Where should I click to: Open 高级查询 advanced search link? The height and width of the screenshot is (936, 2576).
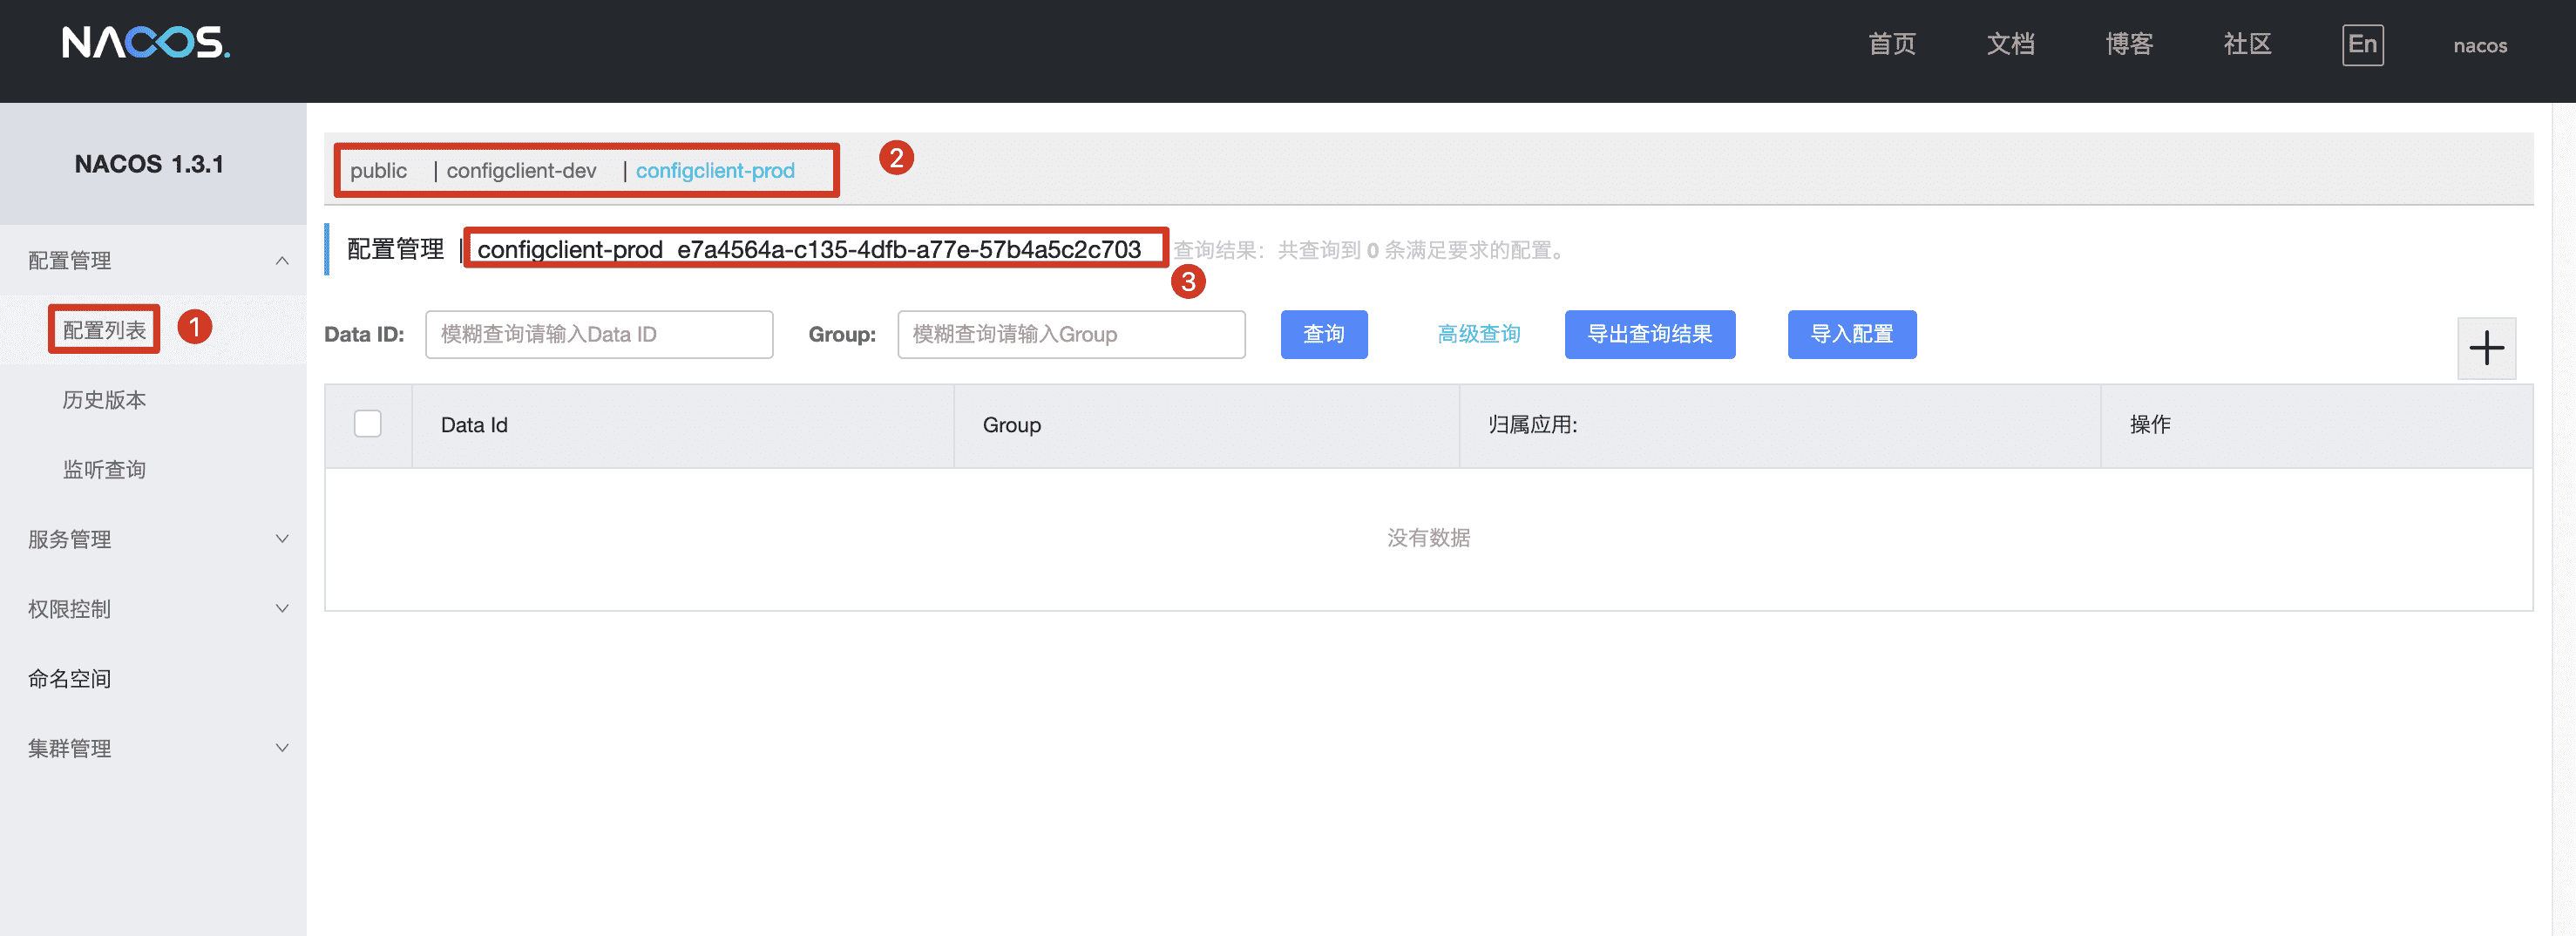click(1478, 335)
